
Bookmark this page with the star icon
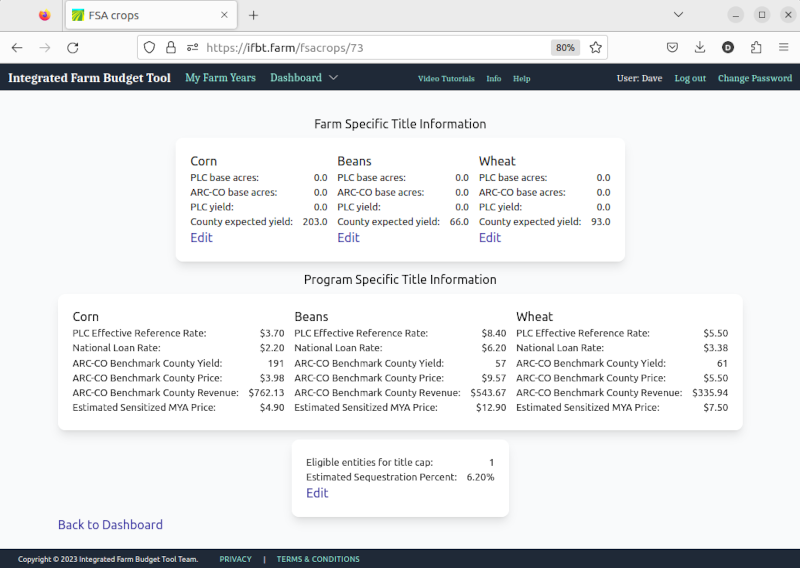595,47
